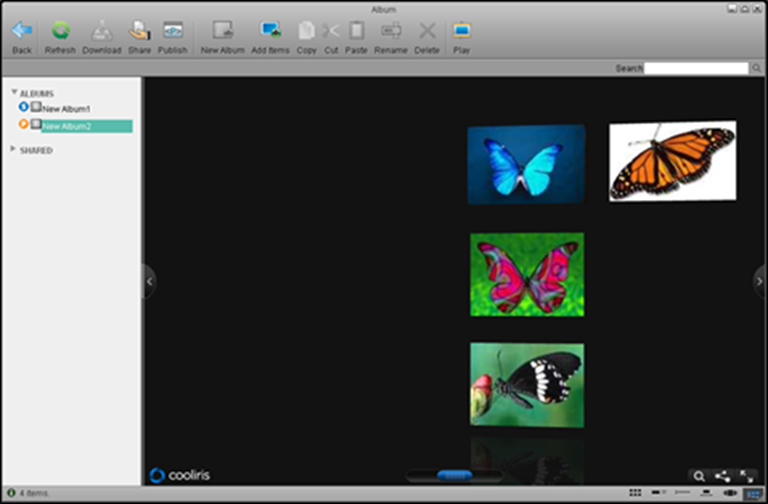This screenshot has width=768, height=504.
Task: Select New Album1 in the sidebar
Action: pos(66,108)
